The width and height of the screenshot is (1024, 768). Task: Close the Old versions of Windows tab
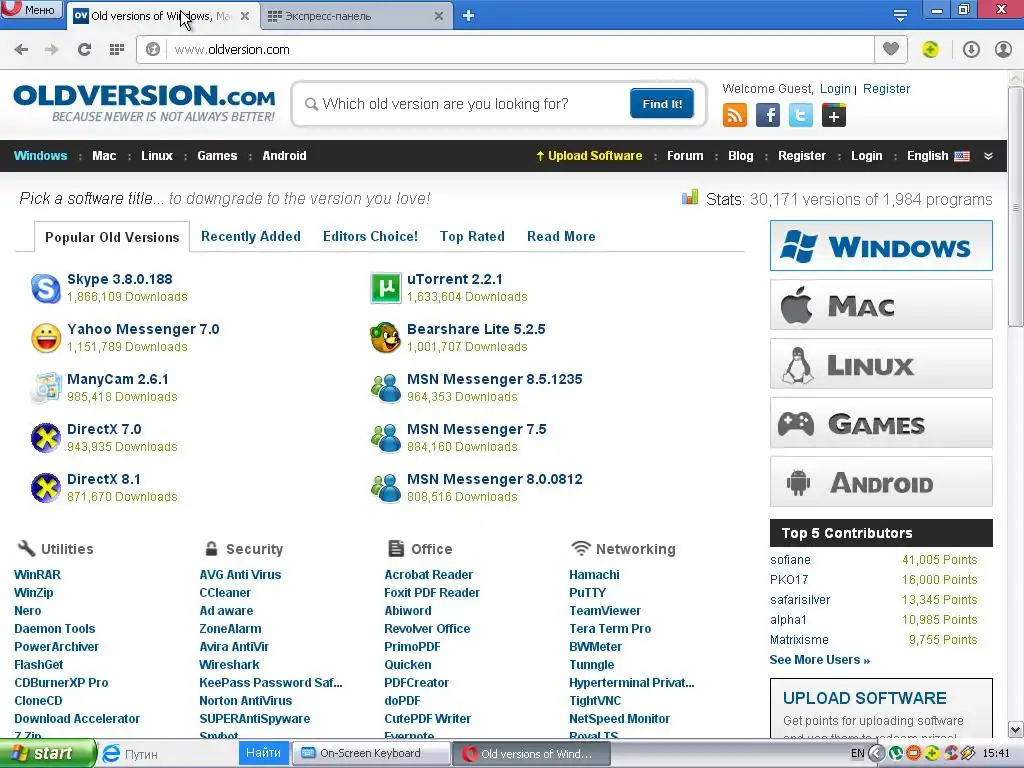pos(245,16)
